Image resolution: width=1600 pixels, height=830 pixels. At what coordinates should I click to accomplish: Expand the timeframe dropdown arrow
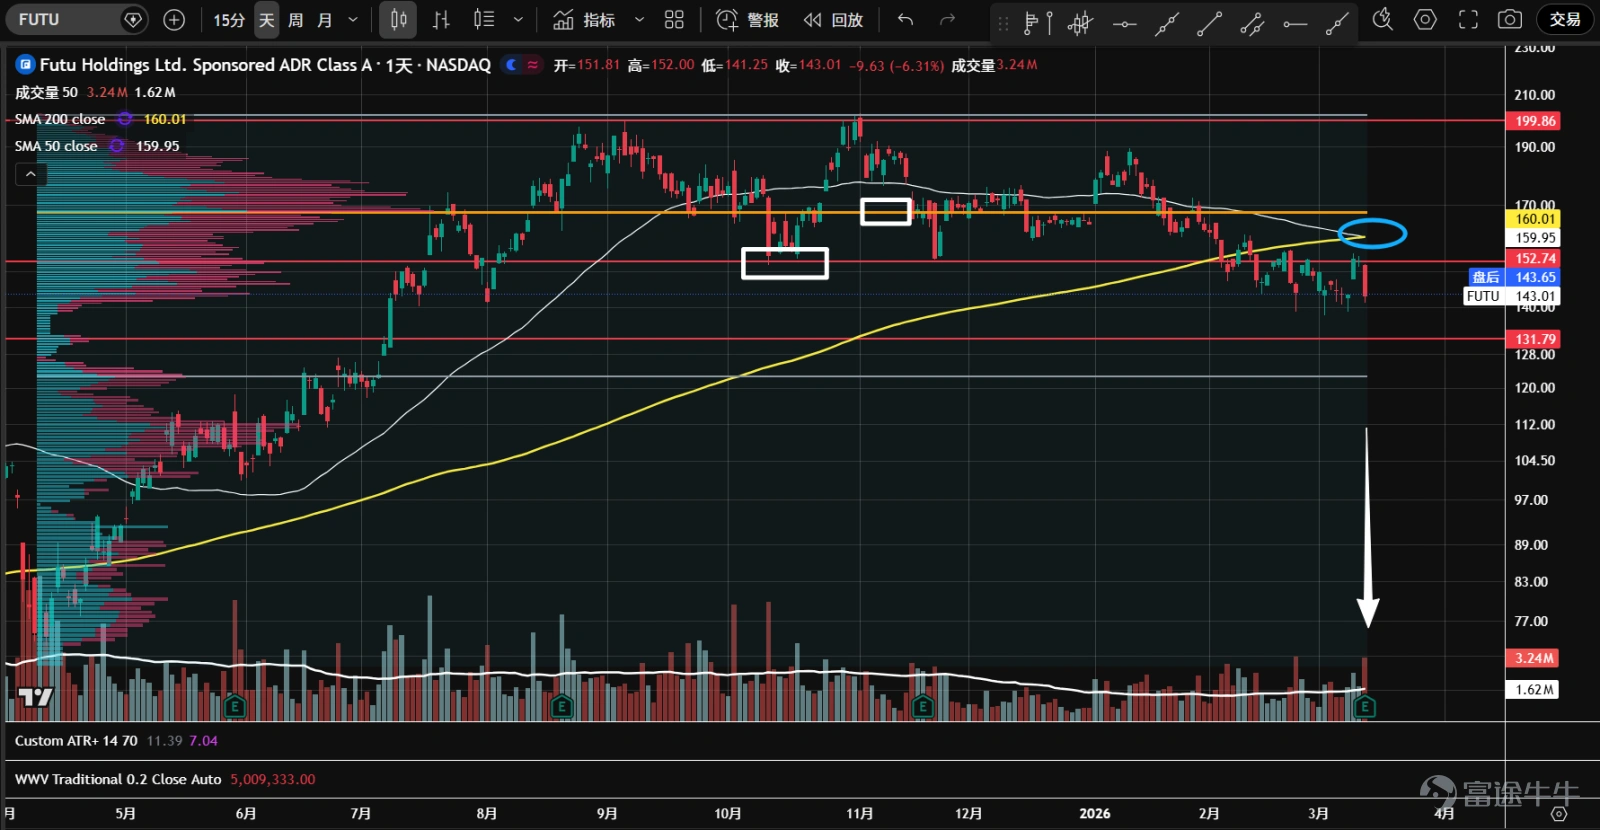point(353,20)
